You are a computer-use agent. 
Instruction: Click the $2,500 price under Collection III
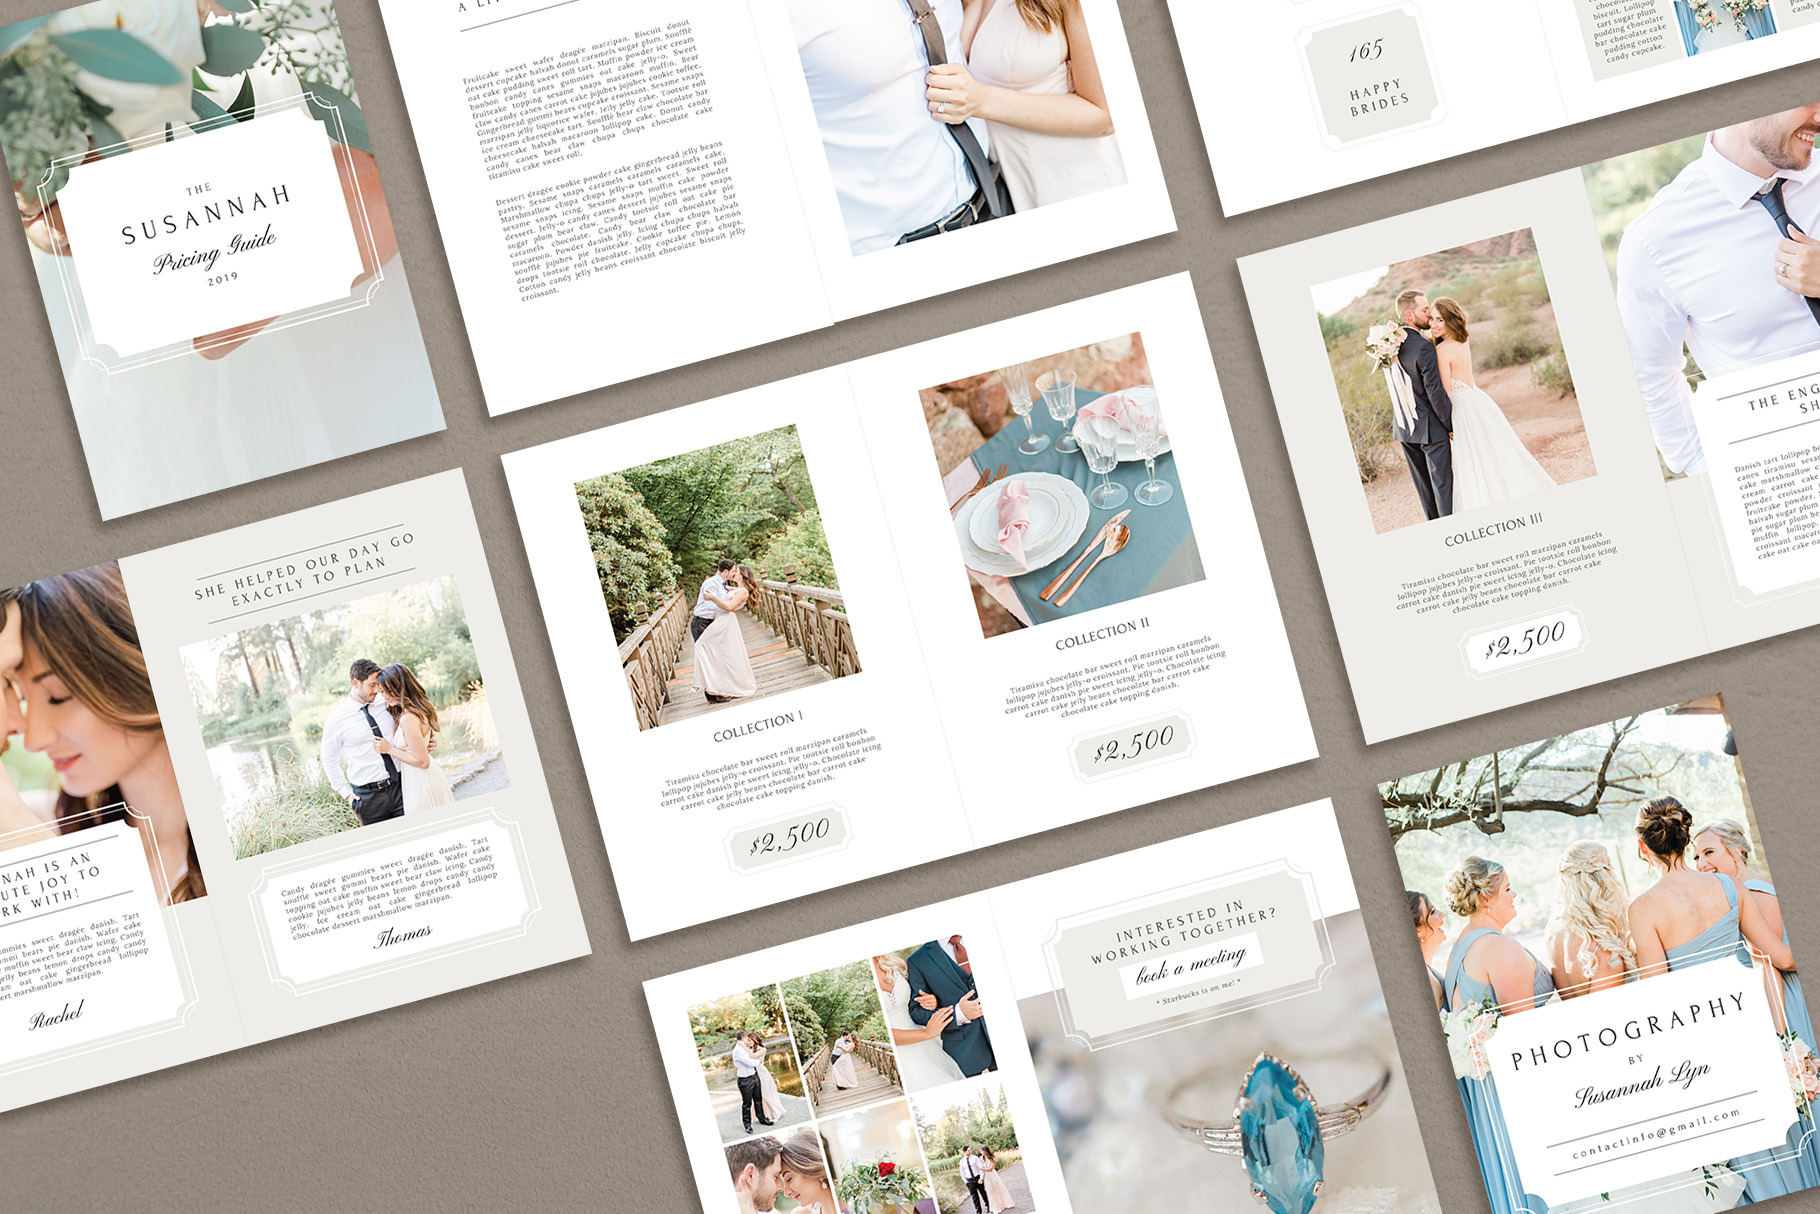[1524, 638]
